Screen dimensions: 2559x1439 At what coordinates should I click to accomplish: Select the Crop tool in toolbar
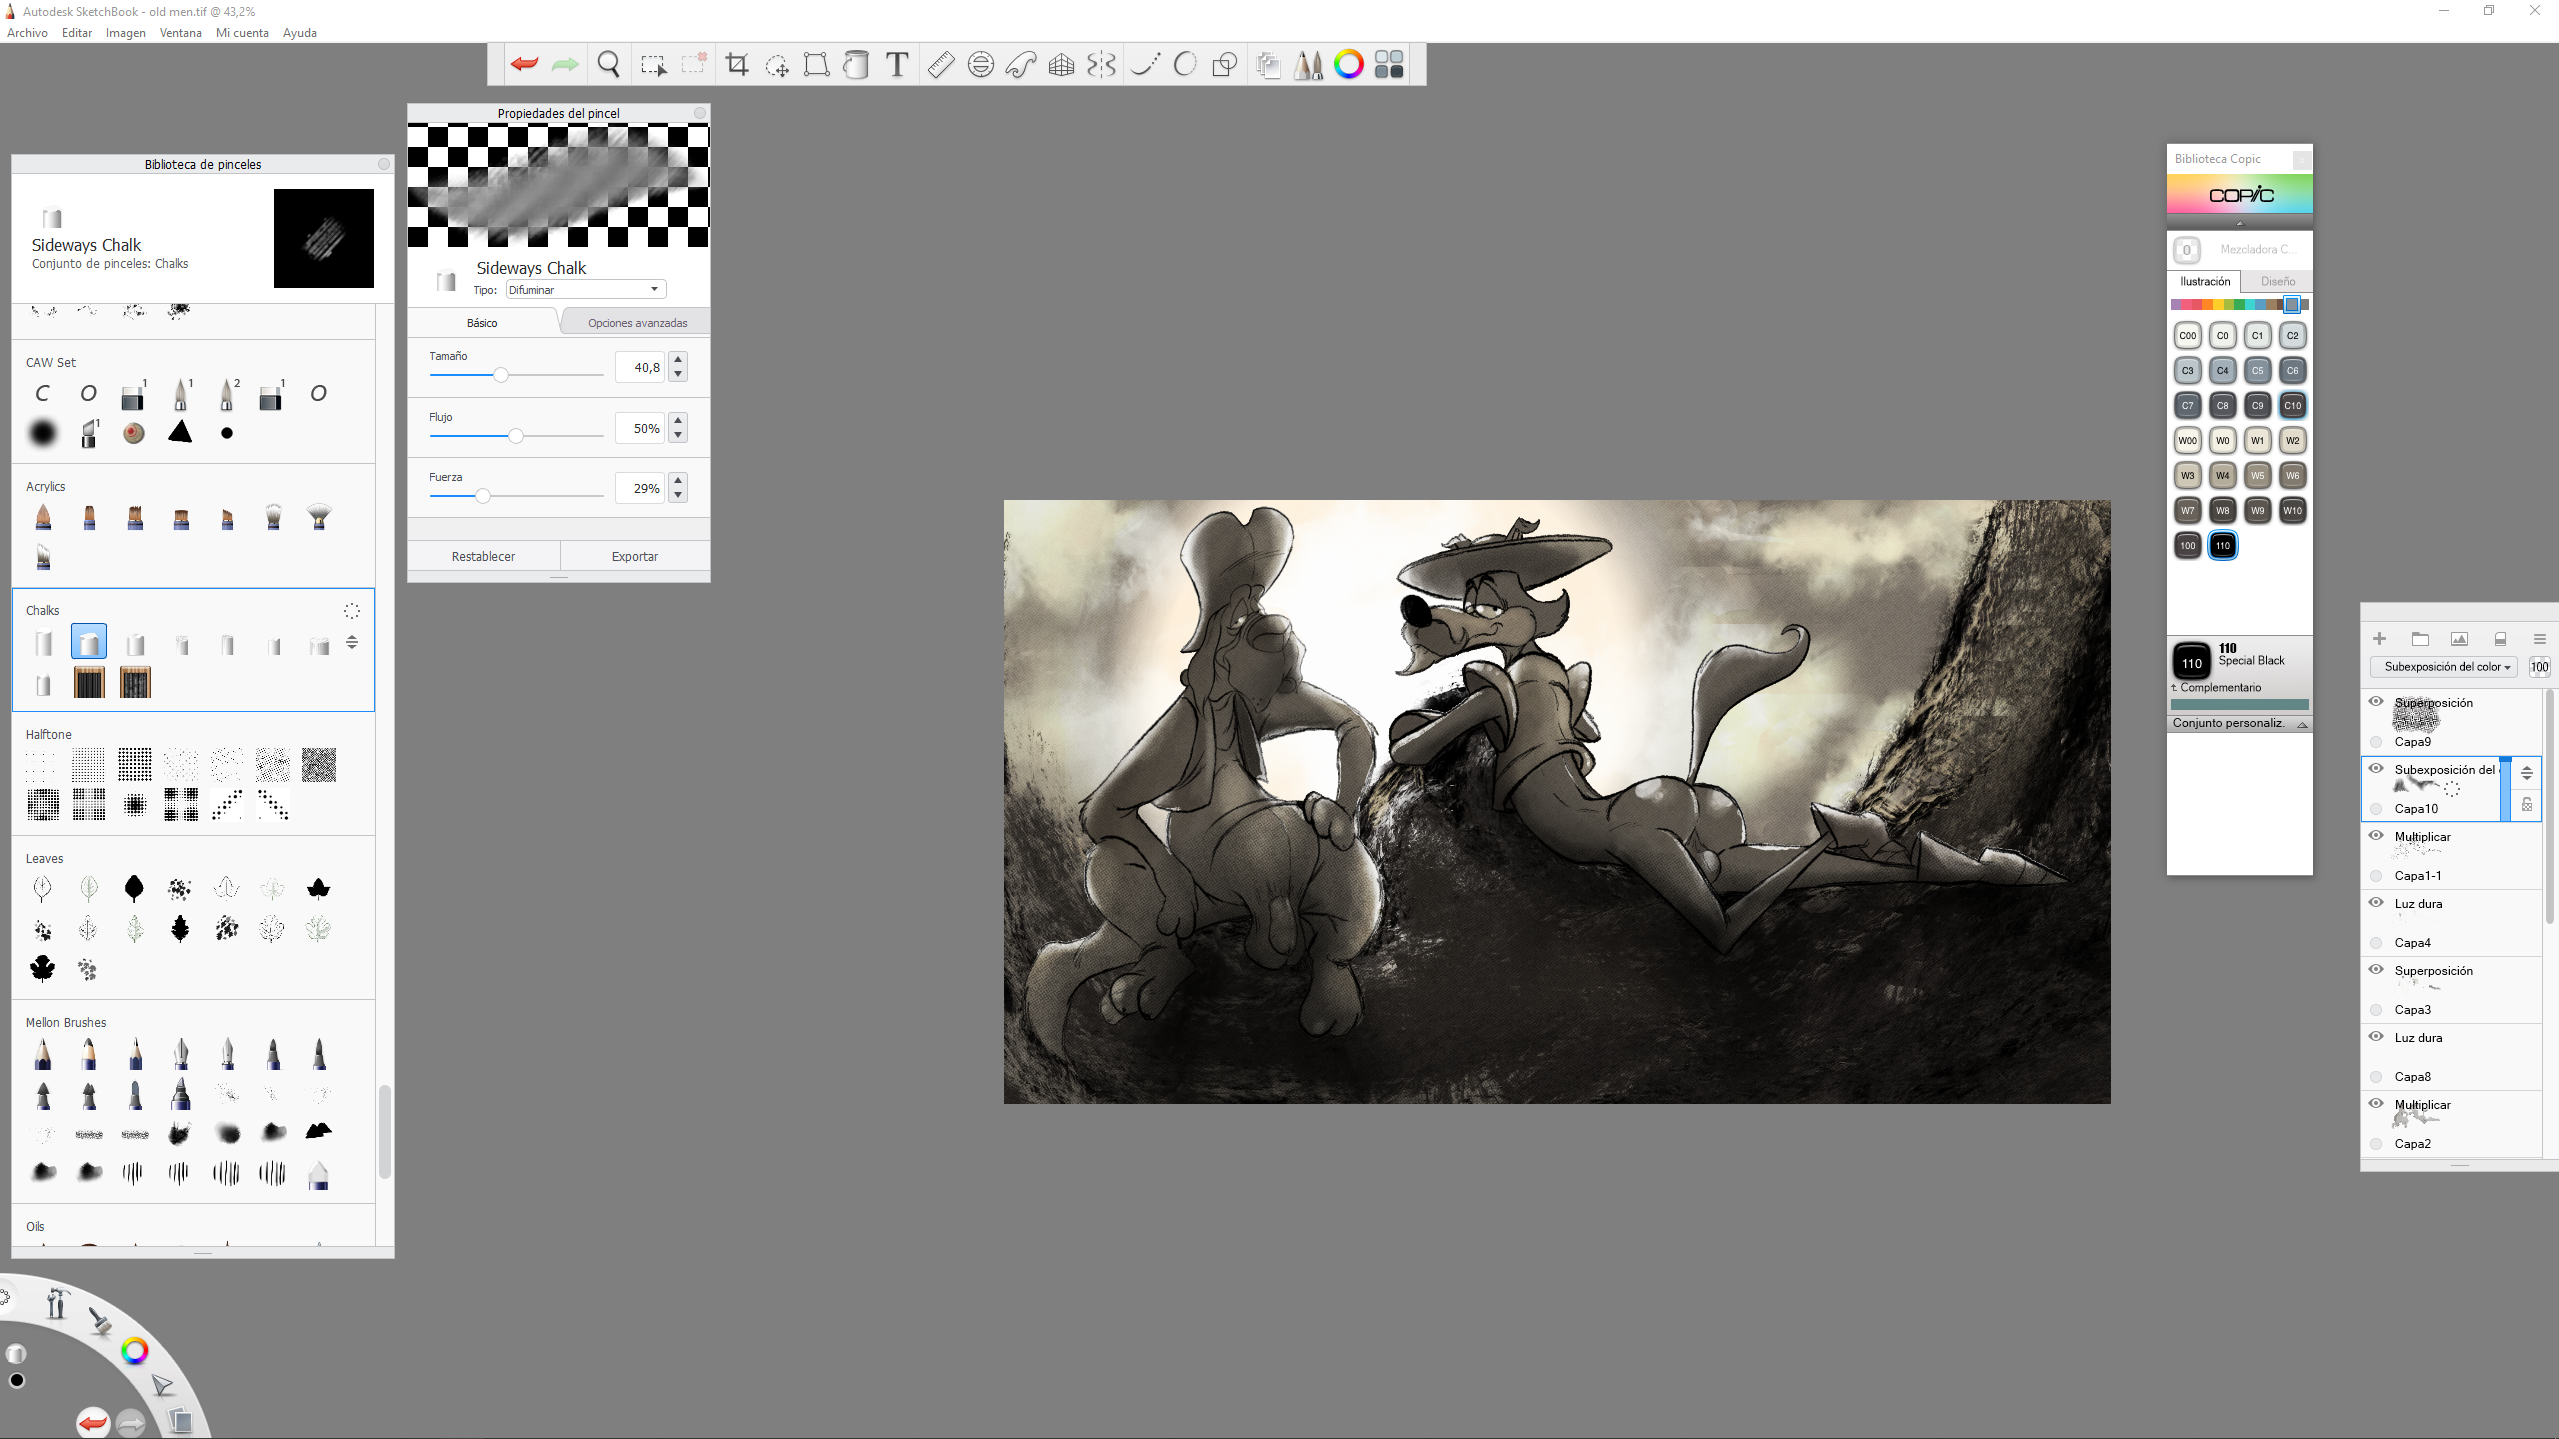pos(737,65)
